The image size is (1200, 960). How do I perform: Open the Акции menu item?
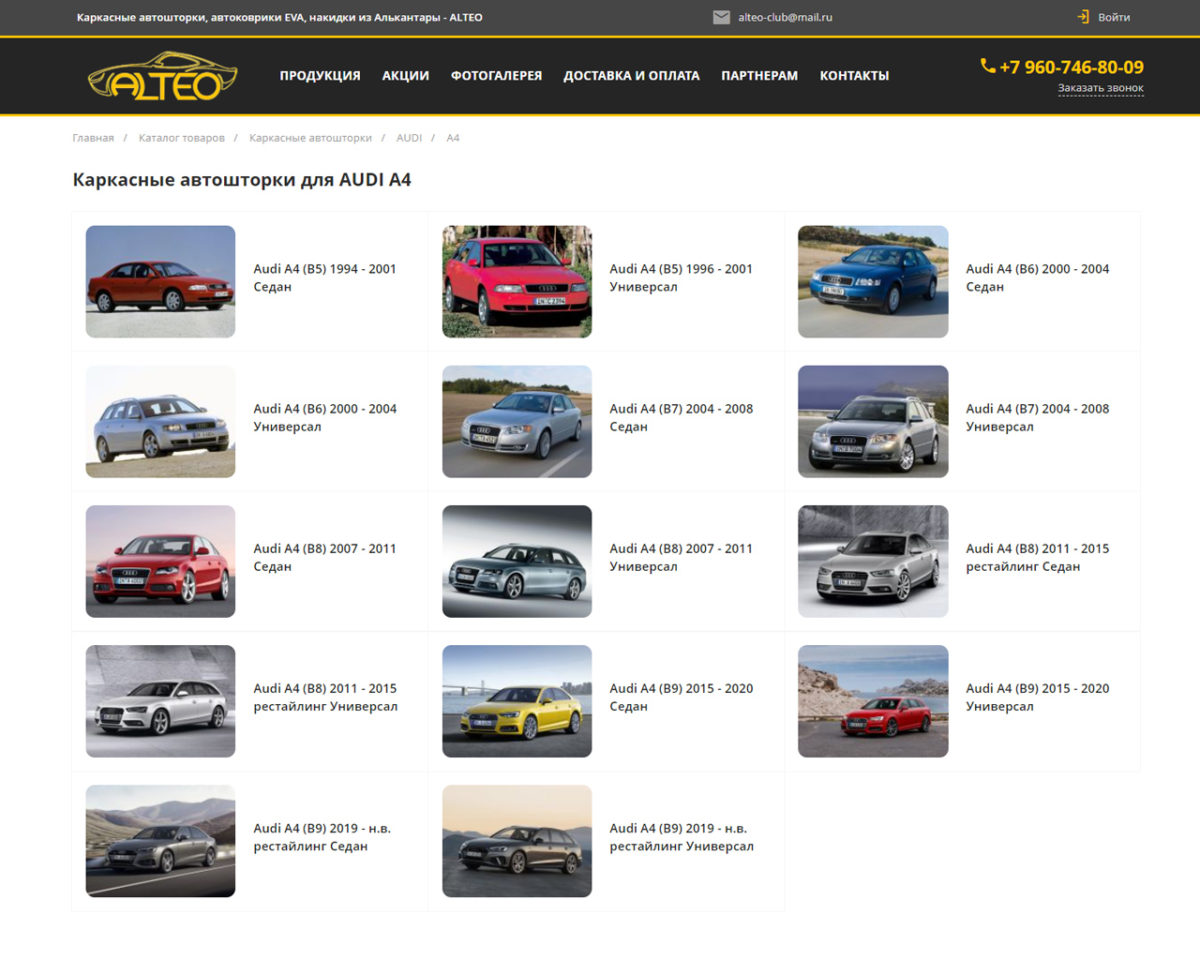tap(405, 76)
